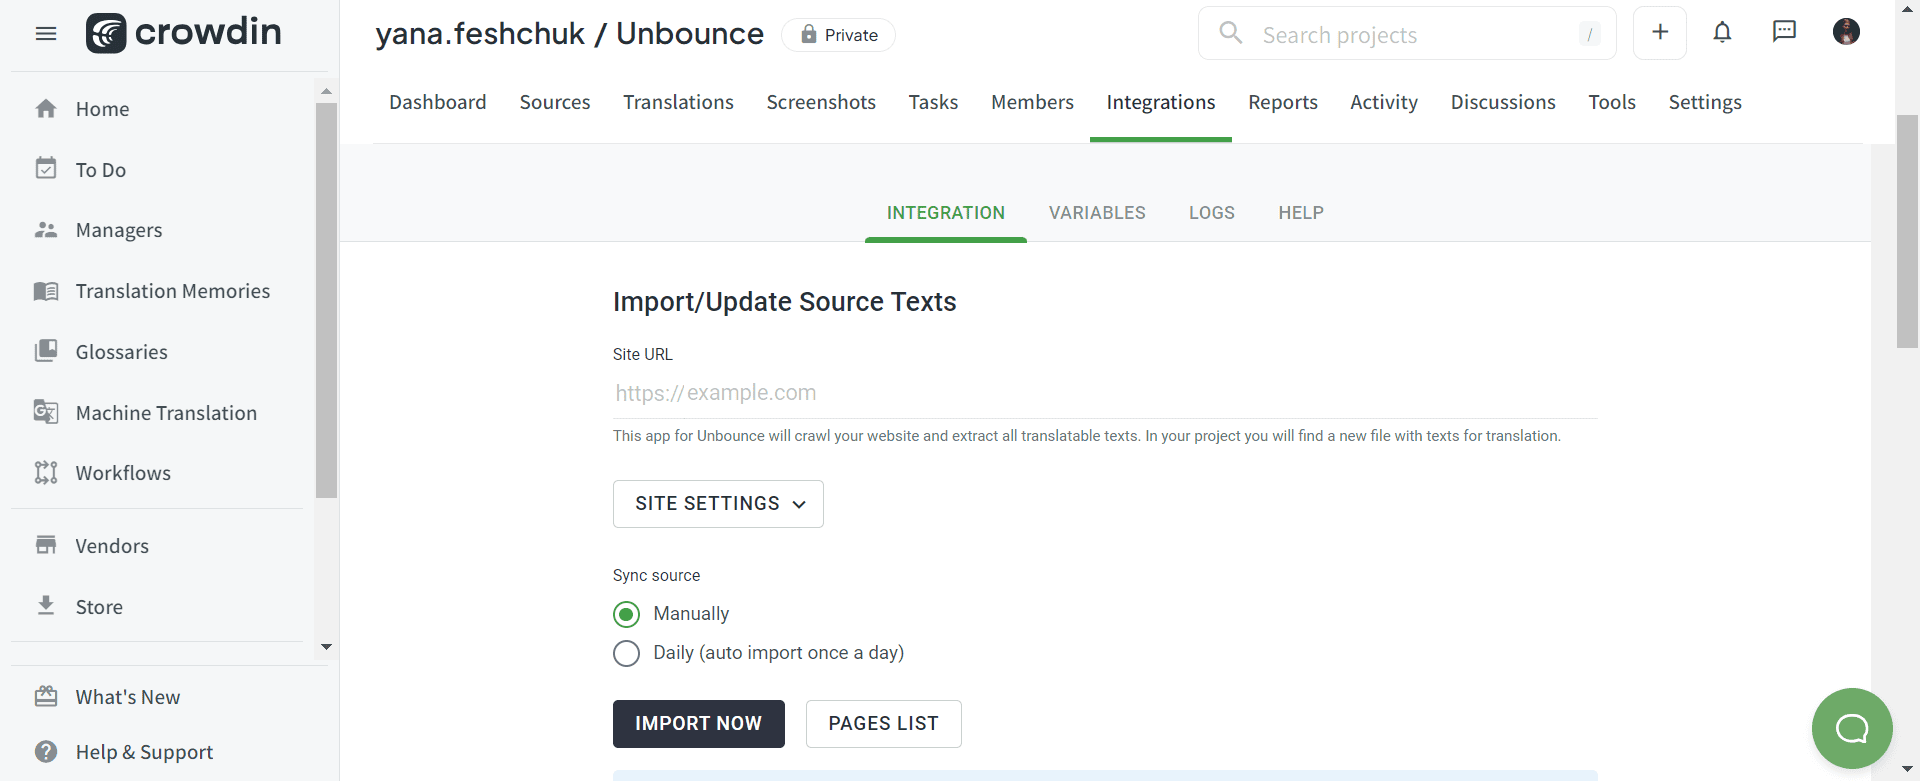
Task: Open the Translations tab
Action: point(678,102)
